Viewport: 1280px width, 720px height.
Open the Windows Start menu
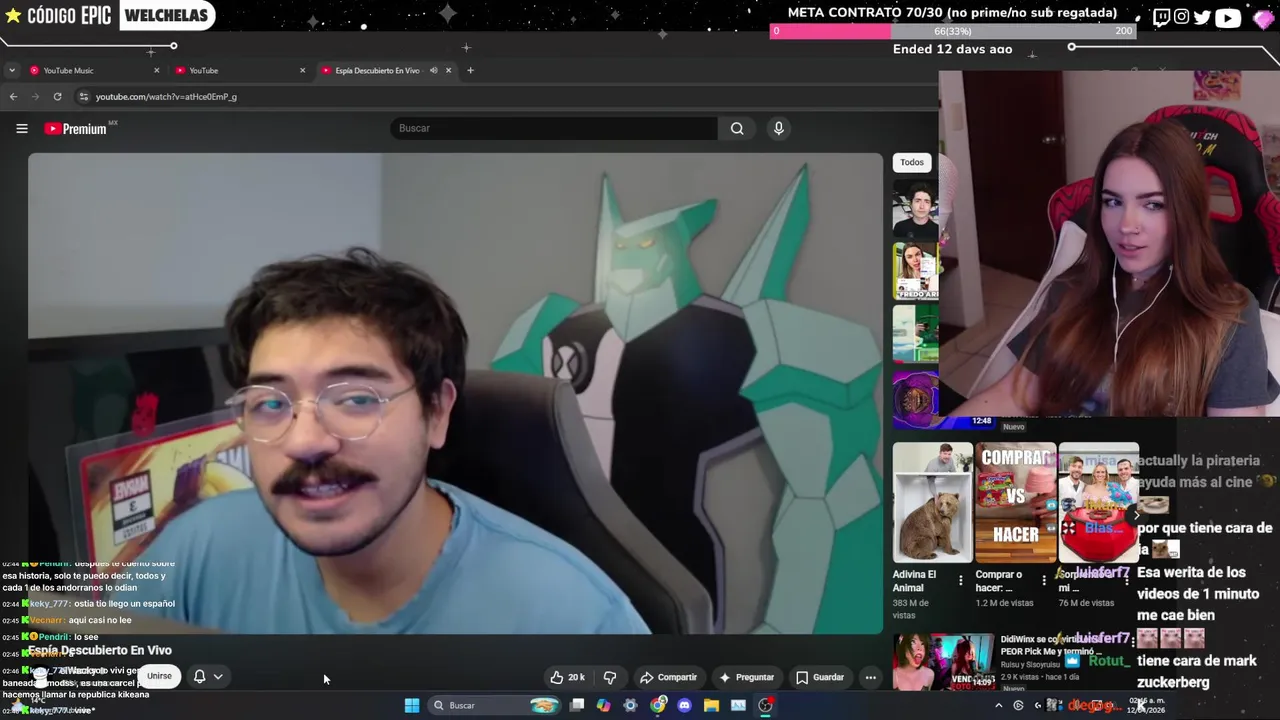coord(411,705)
